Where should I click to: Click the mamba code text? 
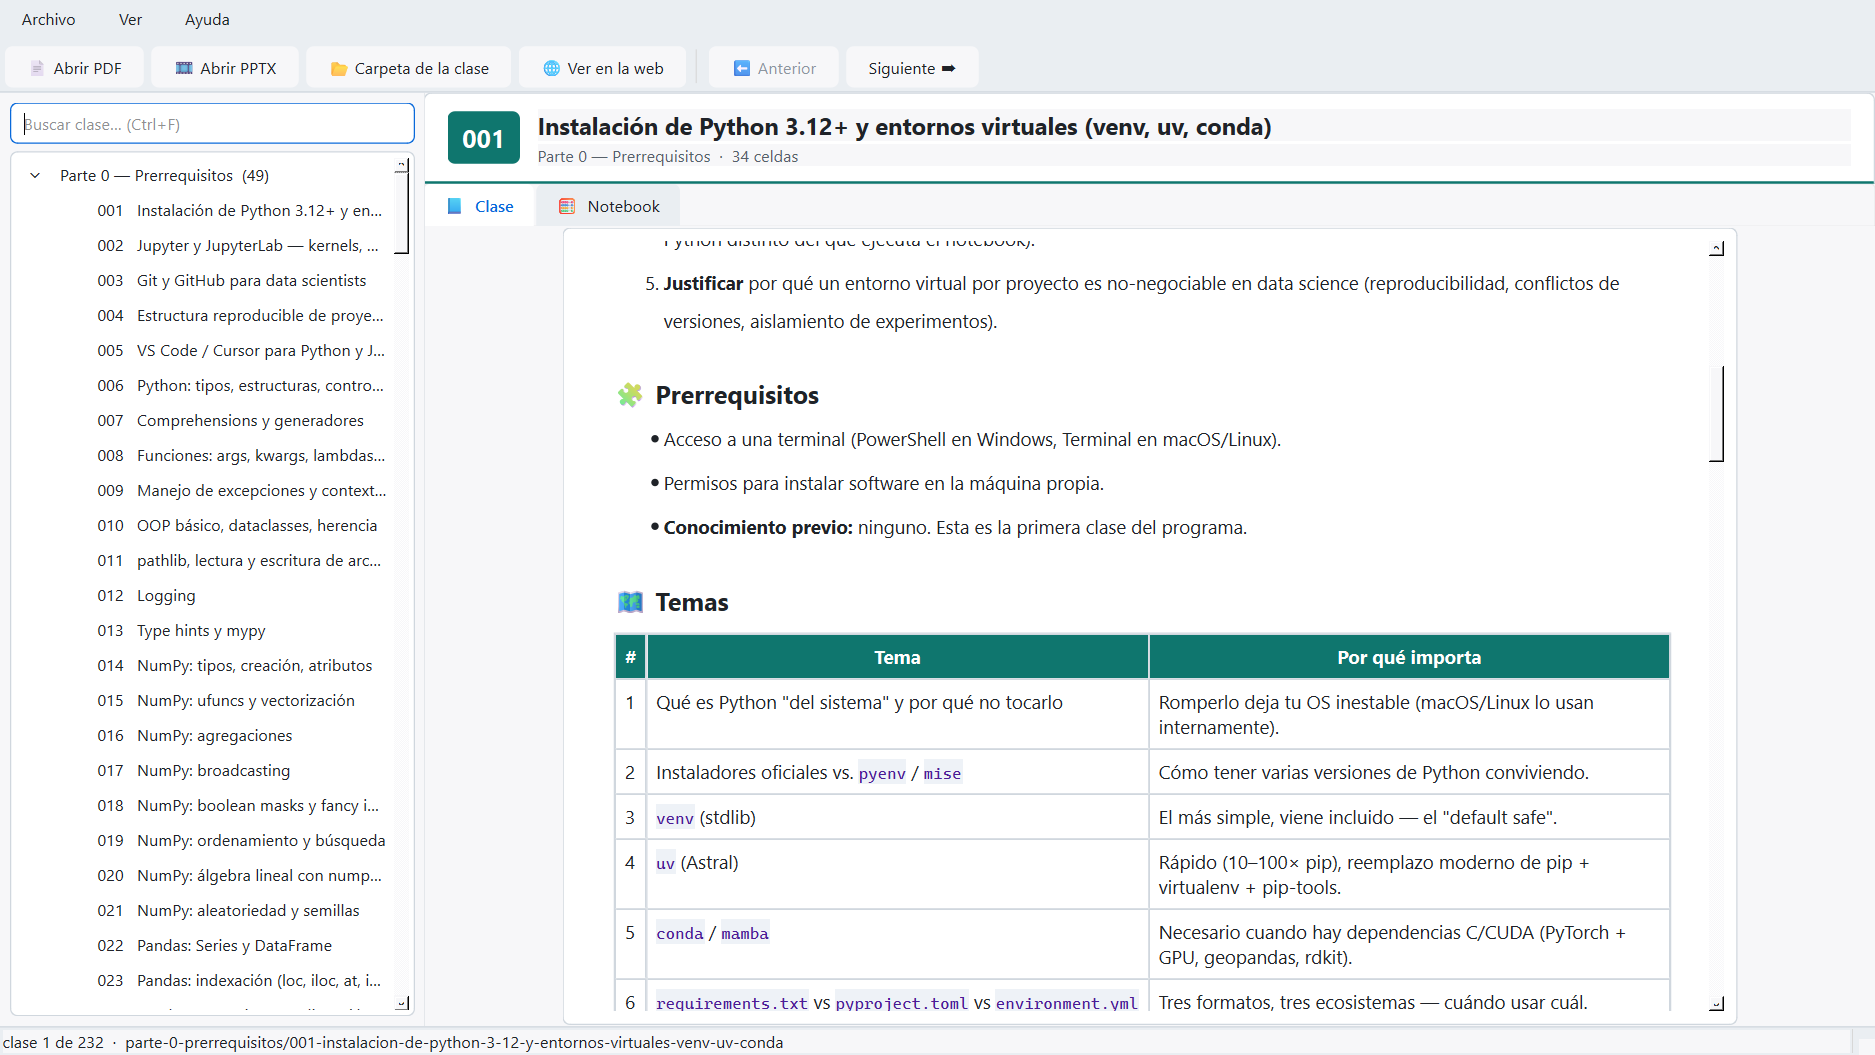pos(745,933)
